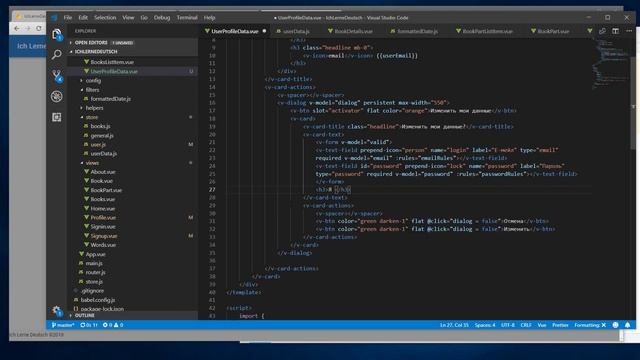This screenshot has height=360, width=640.
Task: Click Vue language mode in status bar
Action: [x=542, y=325]
